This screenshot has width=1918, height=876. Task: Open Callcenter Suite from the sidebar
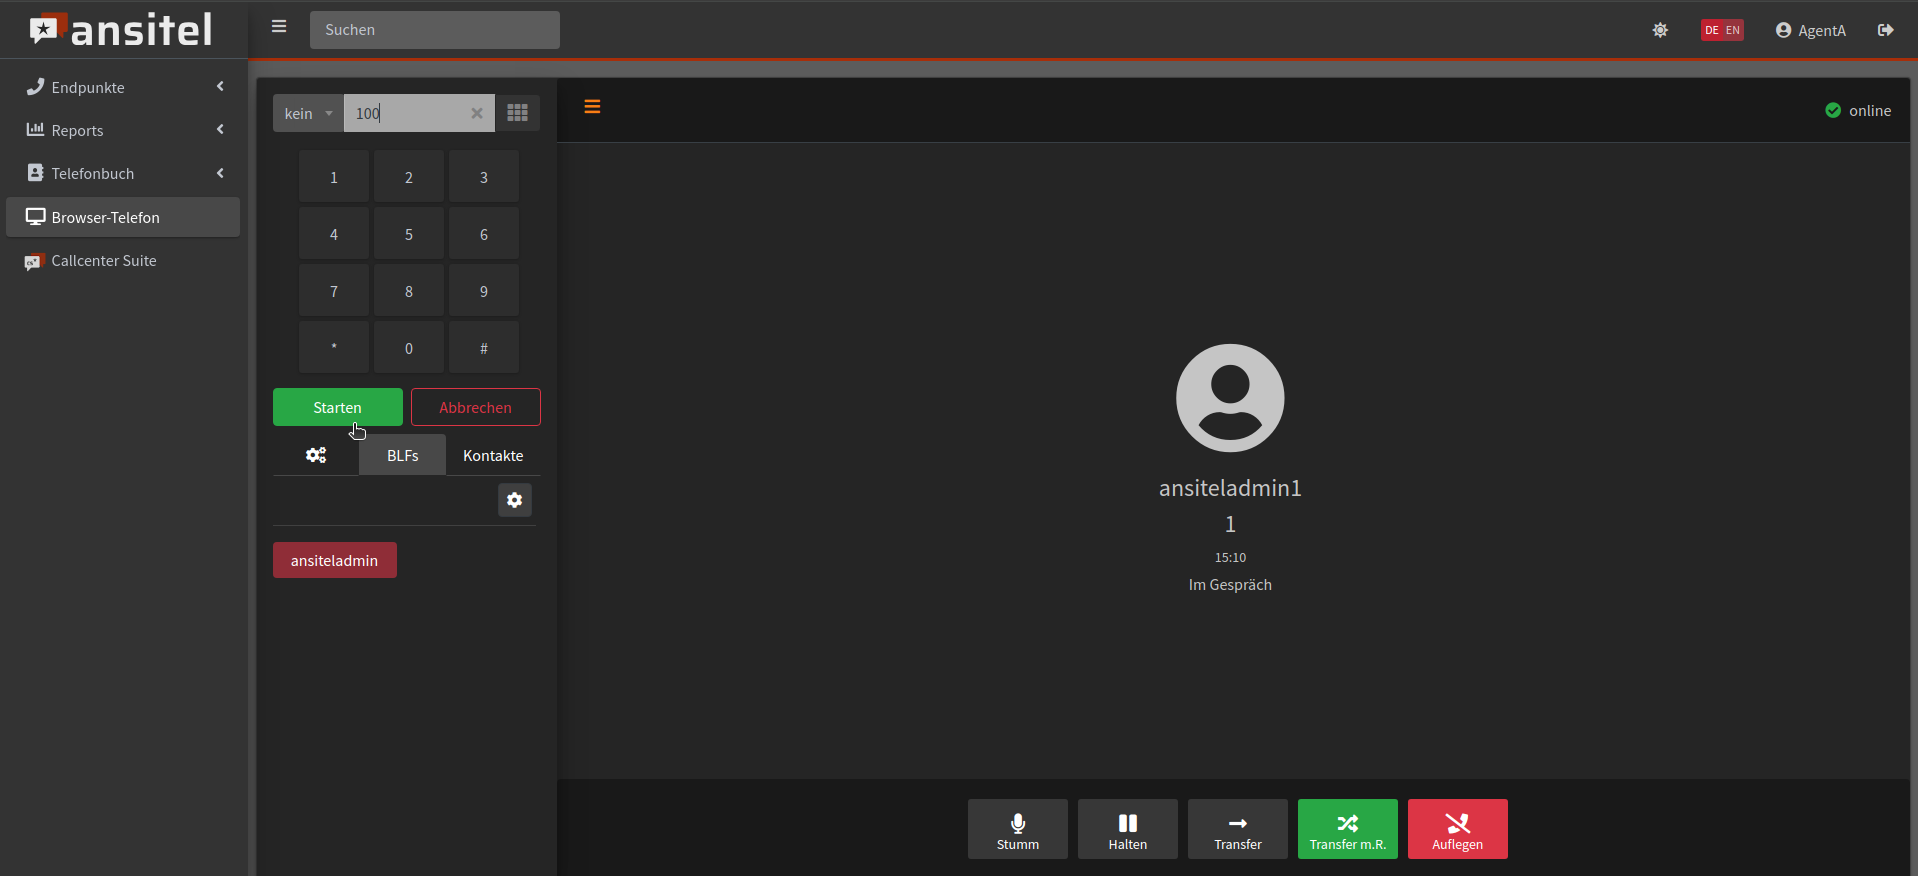[x=104, y=261]
